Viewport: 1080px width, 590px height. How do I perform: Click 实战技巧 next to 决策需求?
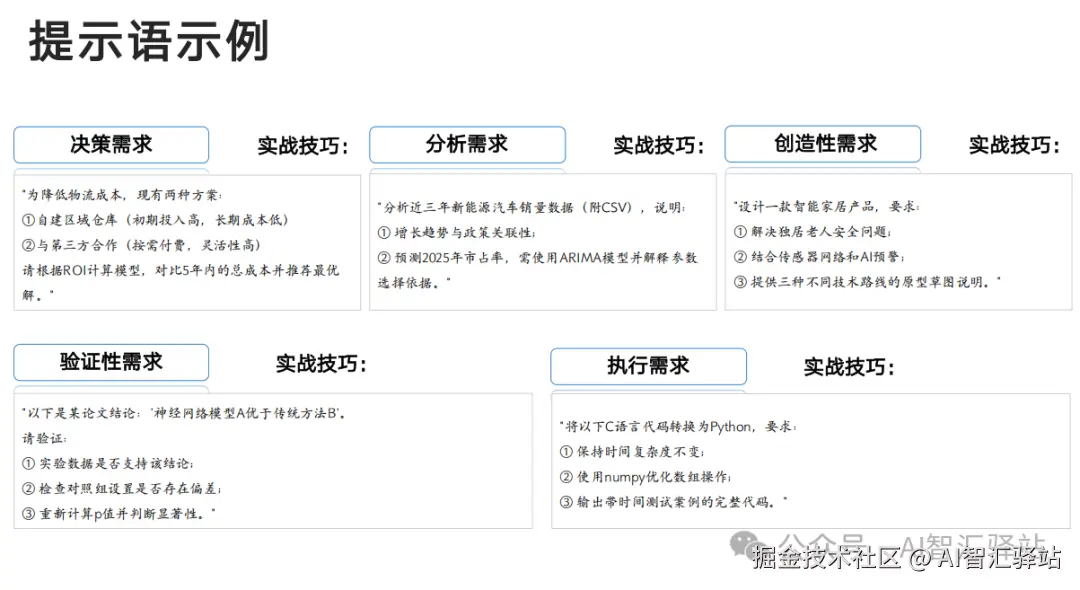pyautogui.click(x=300, y=144)
